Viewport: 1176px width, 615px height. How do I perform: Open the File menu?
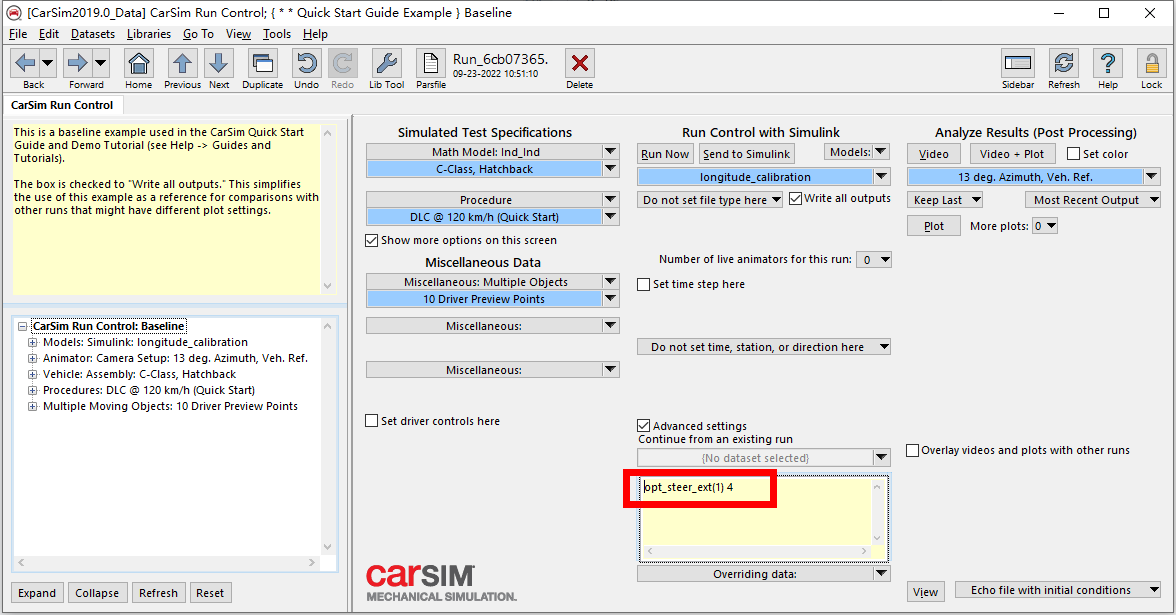pyautogui.click(x=18, y=34)
